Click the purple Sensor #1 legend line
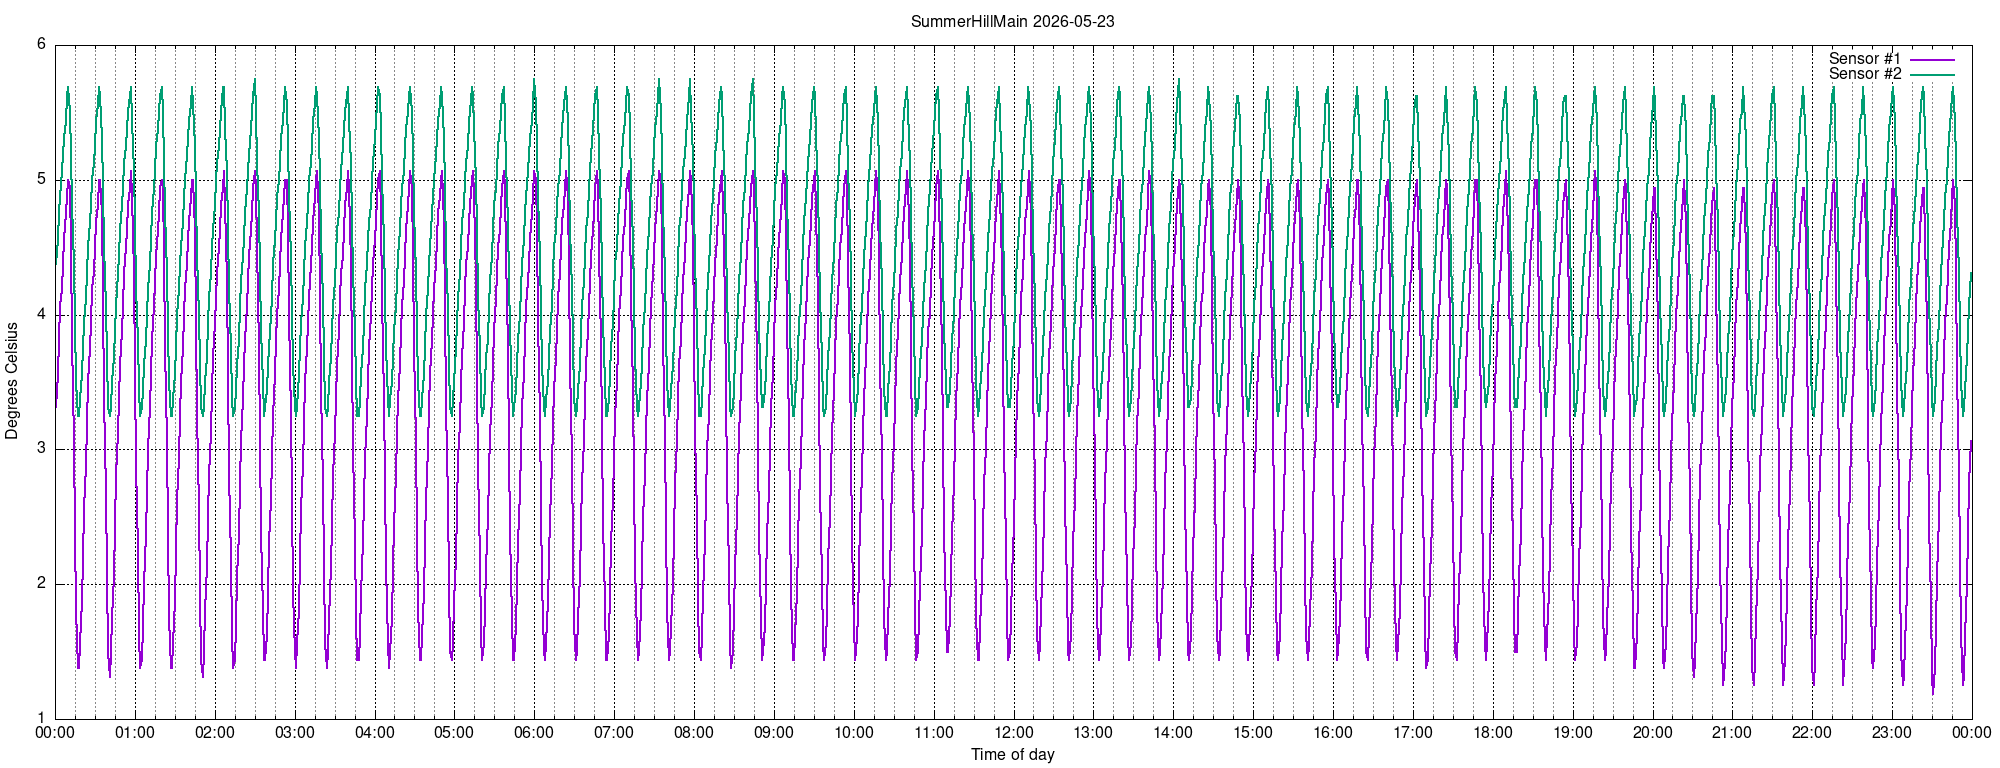The image size is (2000, 768). pos(1932,60)
